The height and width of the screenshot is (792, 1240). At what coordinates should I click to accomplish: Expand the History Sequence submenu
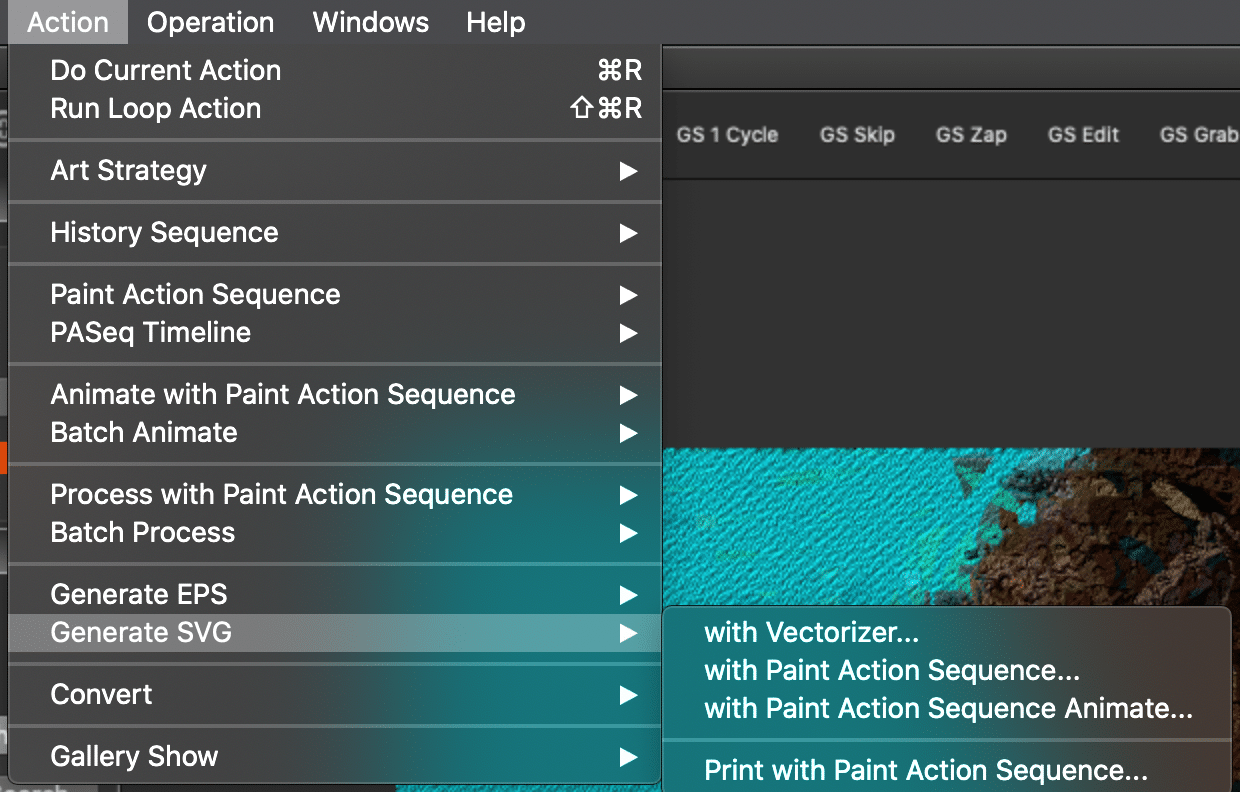335,233
